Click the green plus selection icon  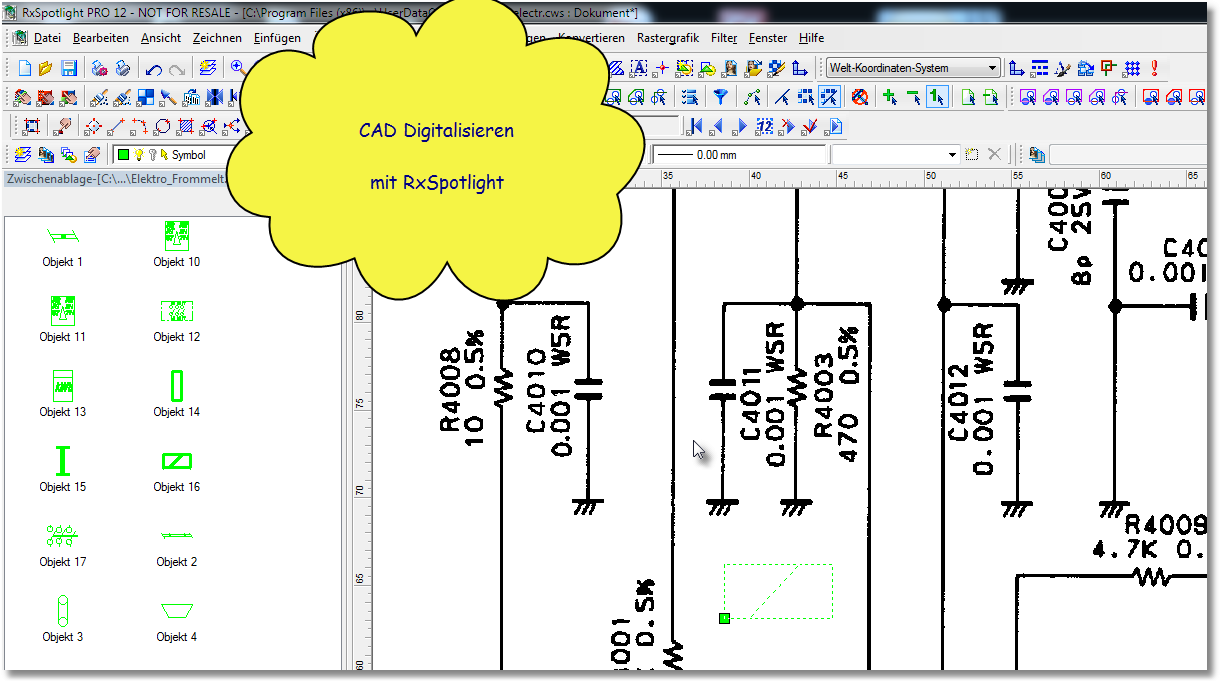coord(890,97)
